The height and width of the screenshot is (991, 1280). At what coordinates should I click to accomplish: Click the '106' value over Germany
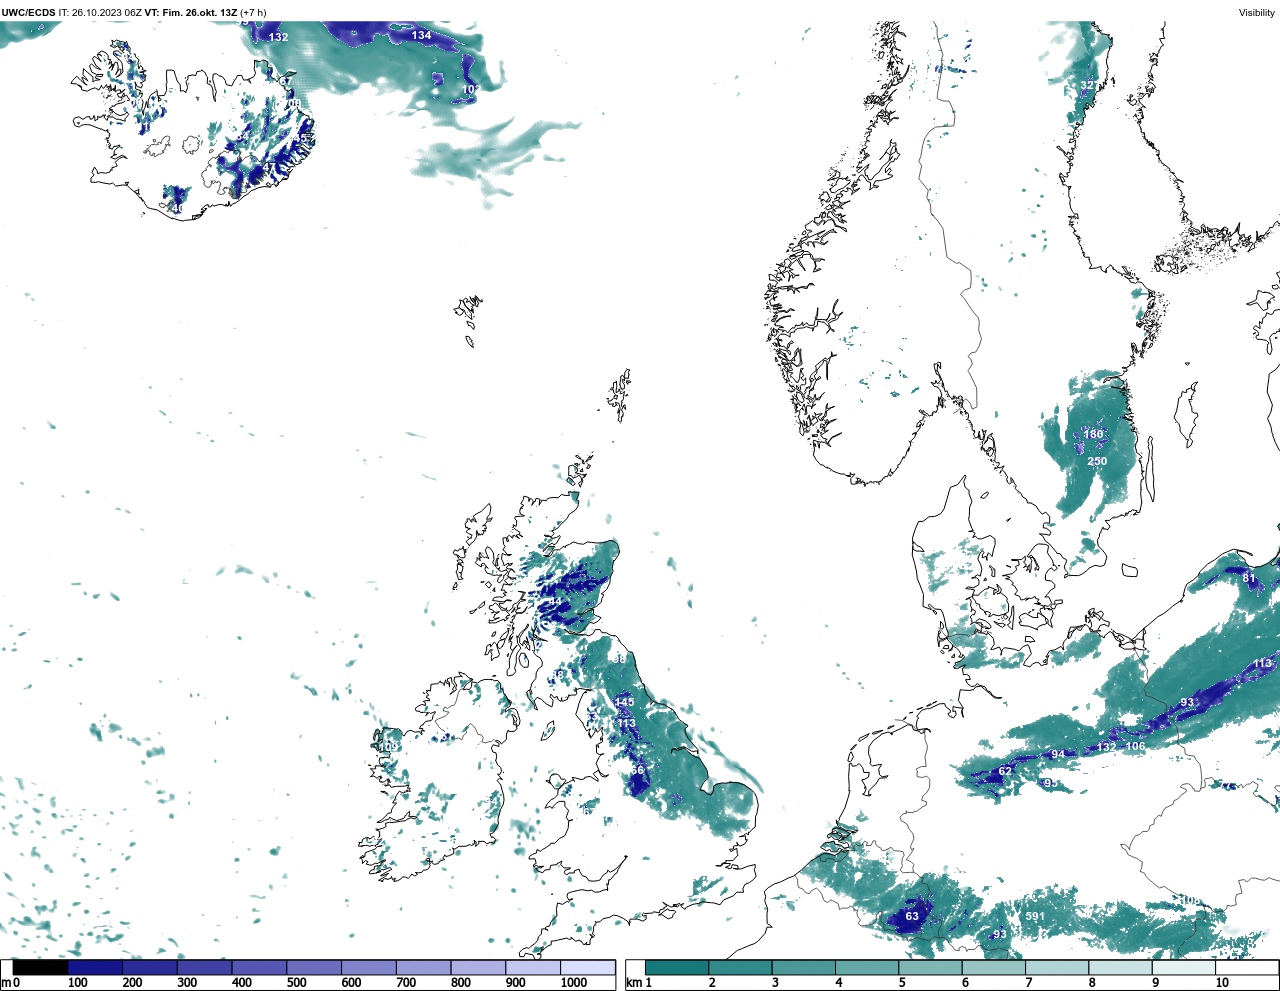[x=1135, y=747]
